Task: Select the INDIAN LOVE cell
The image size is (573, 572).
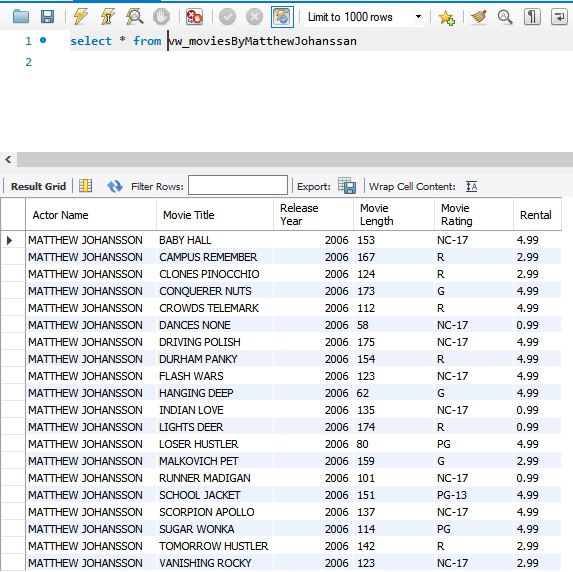Action: pyautogui.click(x=215, y=410)
